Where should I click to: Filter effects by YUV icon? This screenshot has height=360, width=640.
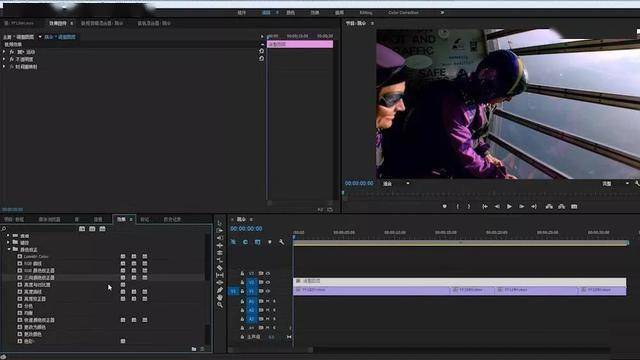coord(102,229)
